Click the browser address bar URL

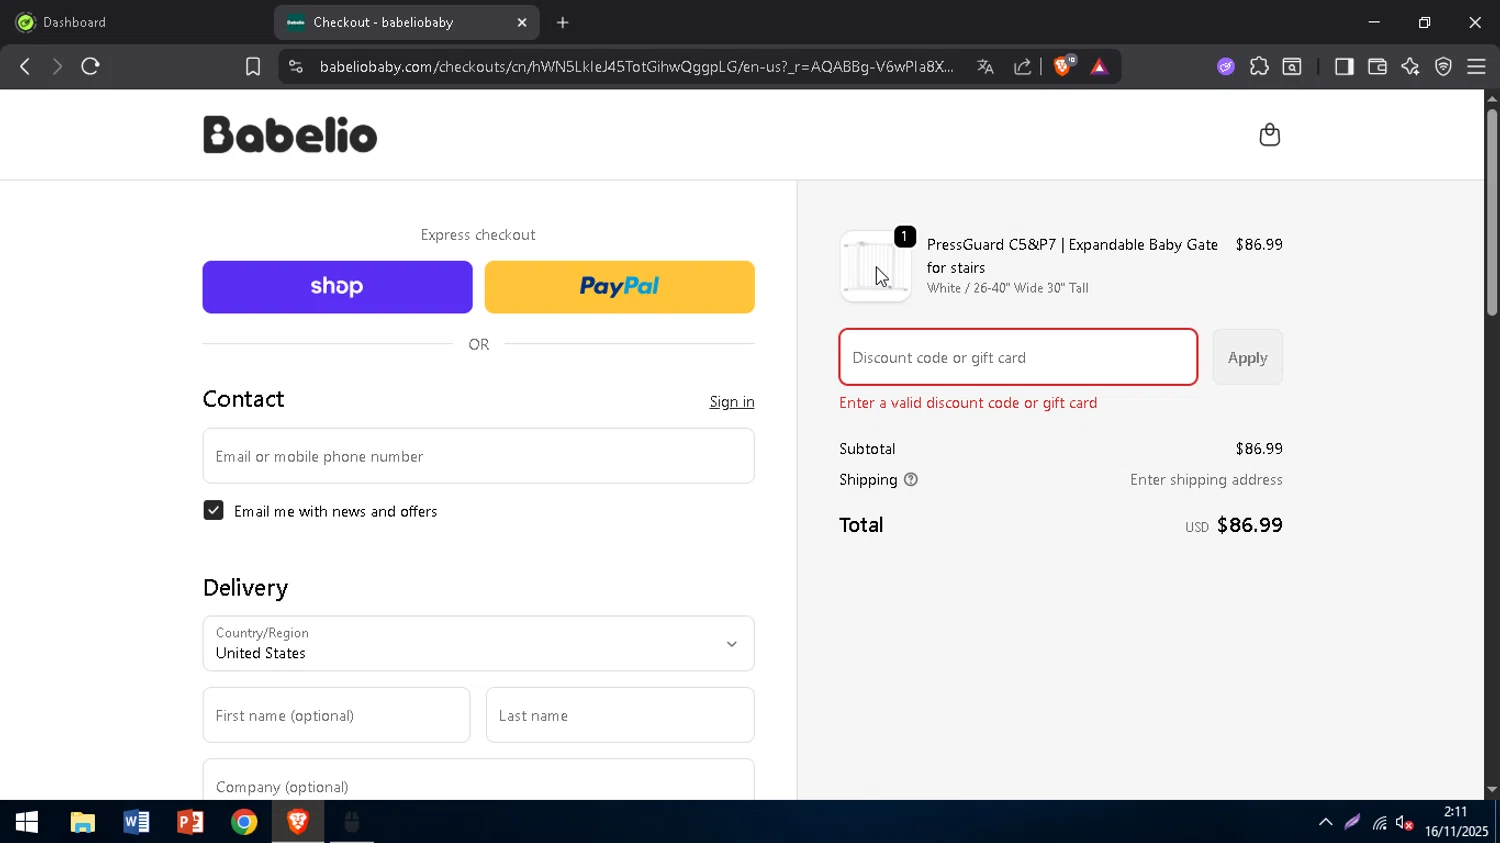[x=636, y=67]
